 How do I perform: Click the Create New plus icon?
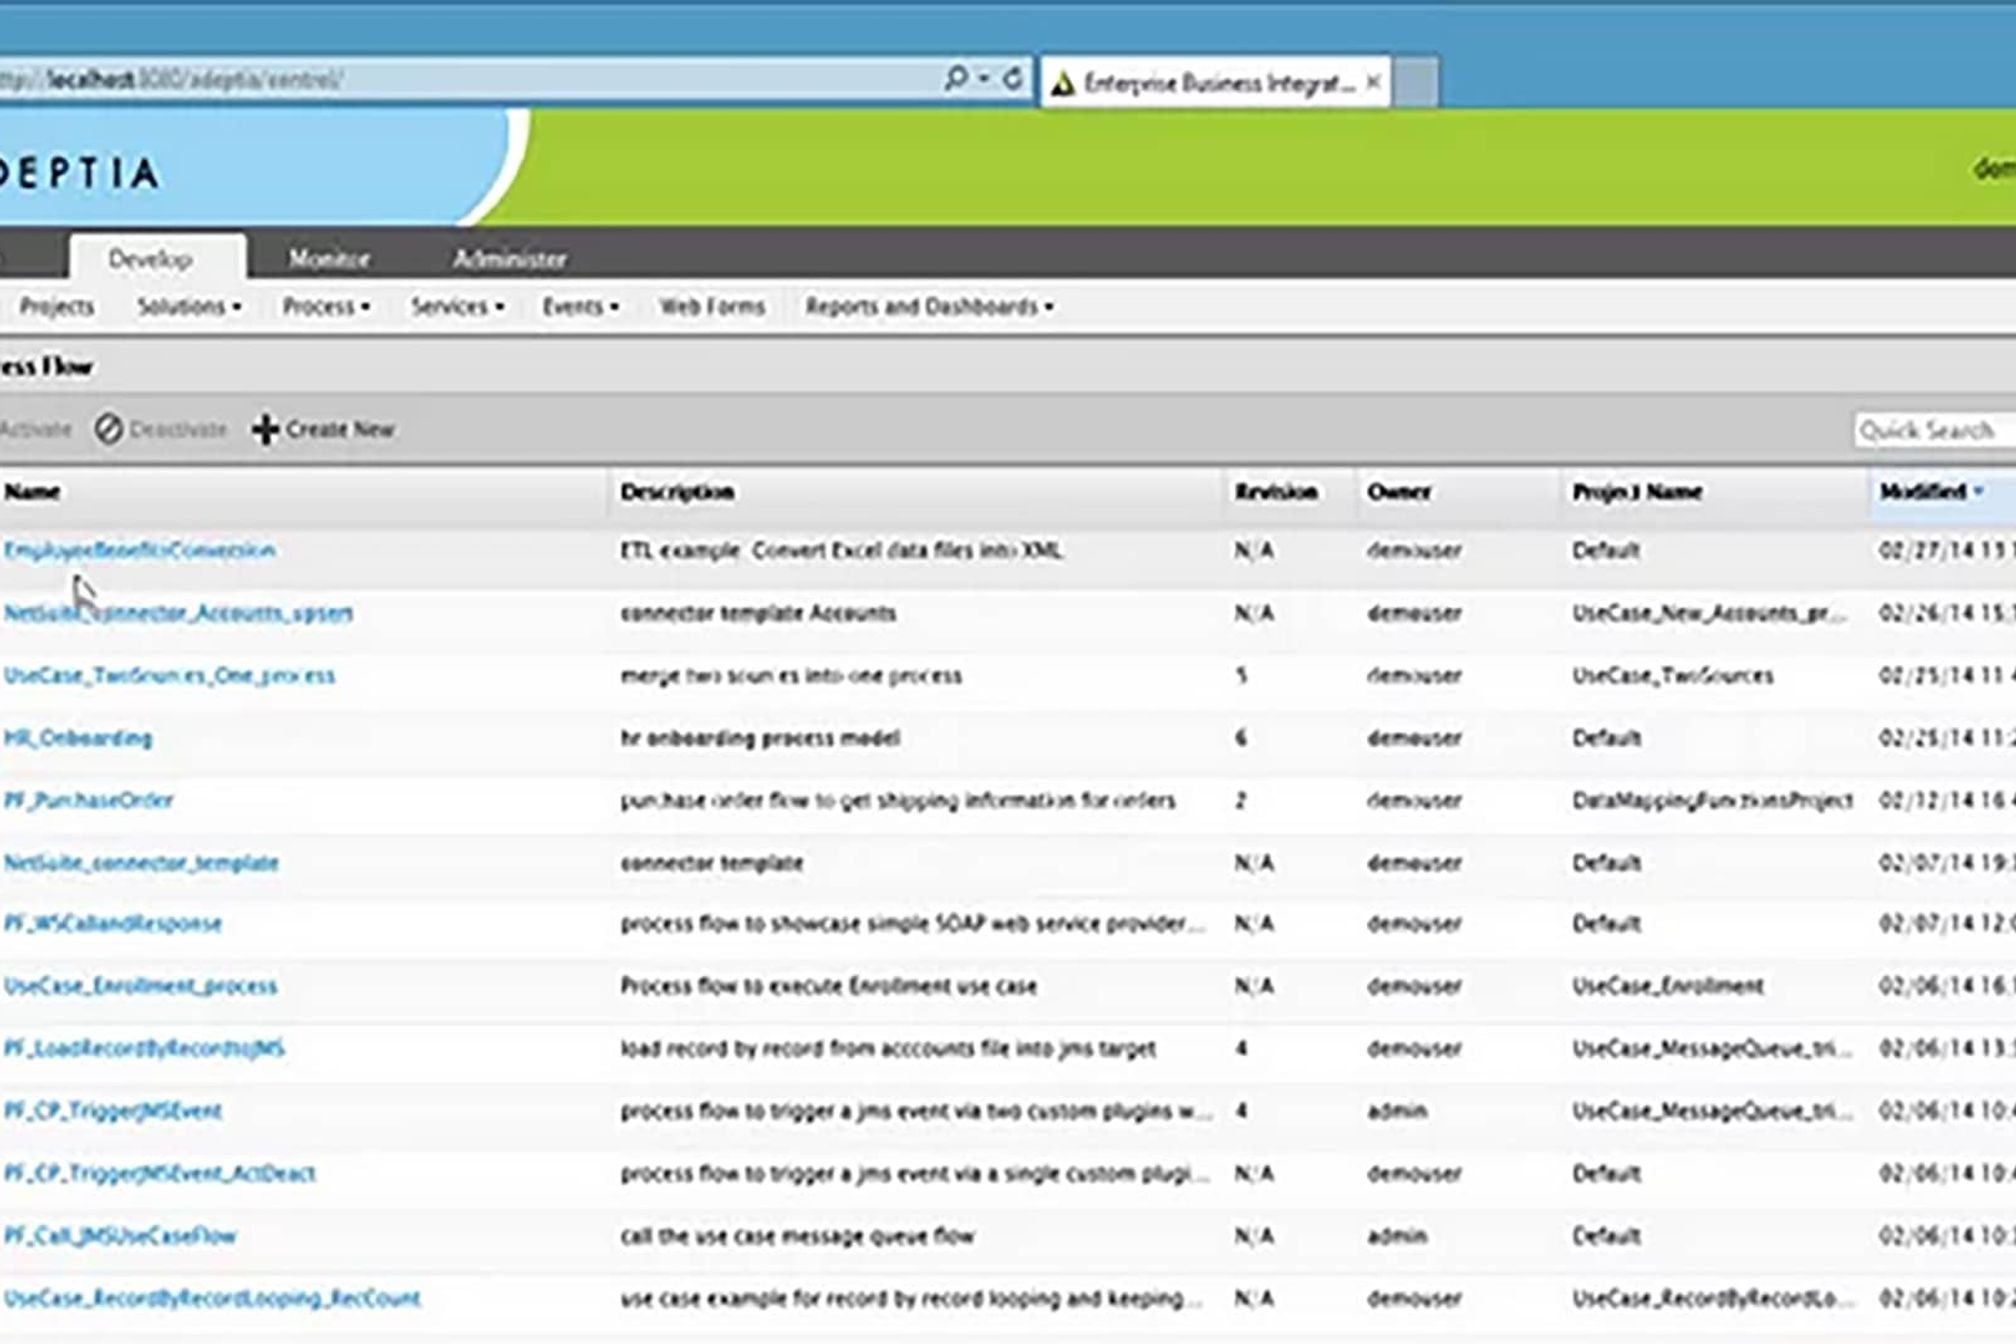265,430
